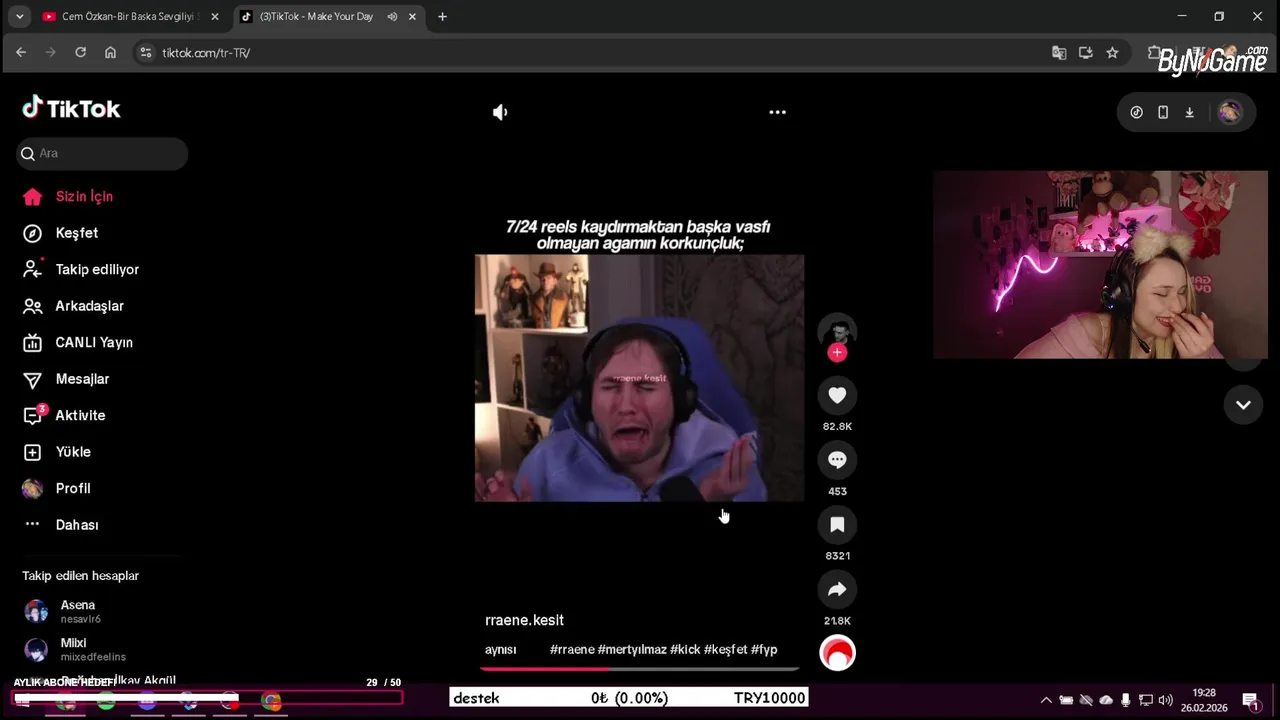
Task: Open the #mertyılmaz hashtag
Action: [x=632, y=650]
